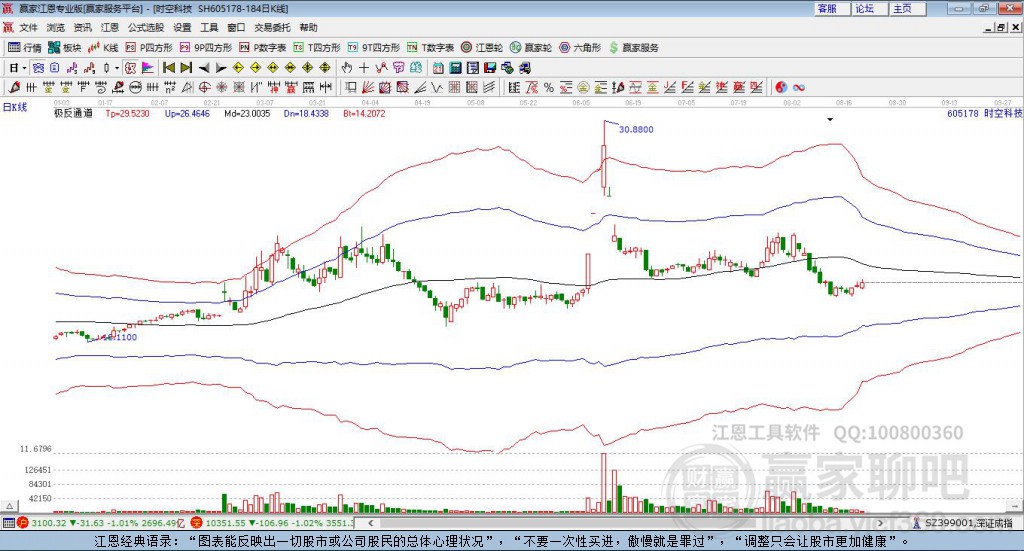Open 赢家服务 with the dollar icon
The height and width of the screenshot is (551, 1024).
coord(633,48)
